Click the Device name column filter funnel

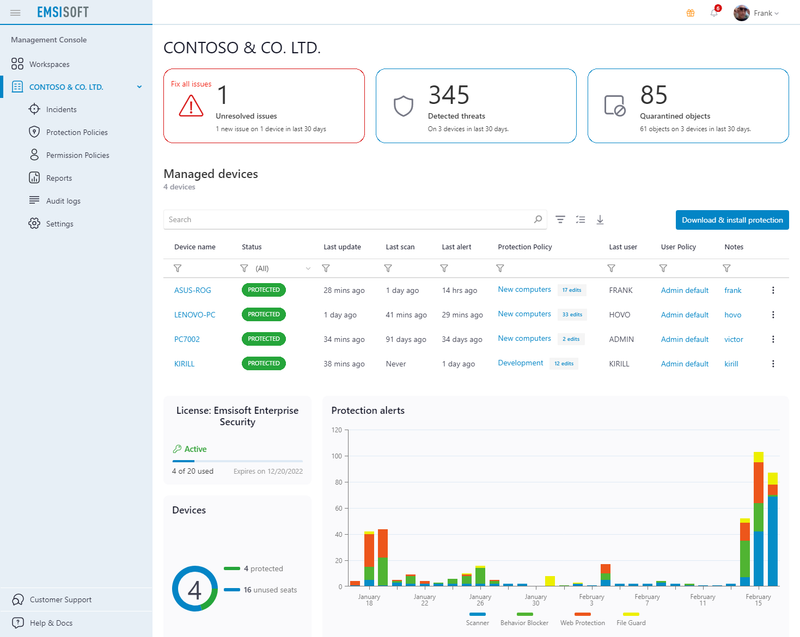pos(178,268)
